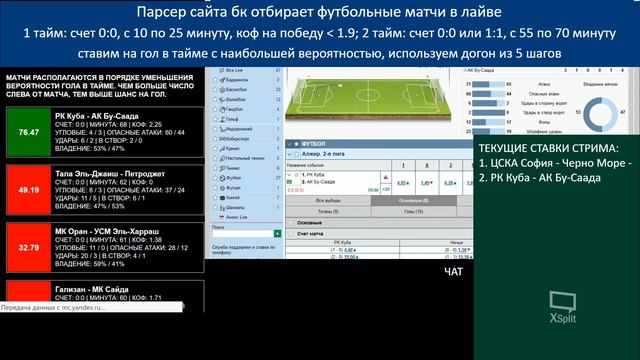Viewport: 640px width, 360px height.
Task: Click the possession donut chart
Action: click(x=600, y=114)
